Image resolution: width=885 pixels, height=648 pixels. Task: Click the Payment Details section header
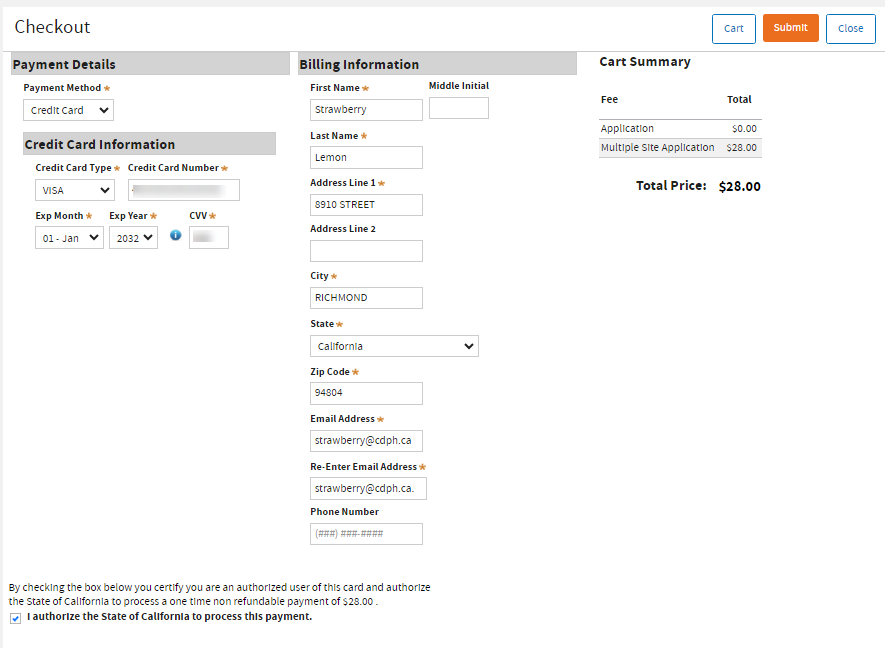pyautogui.click(x=150, y=64)
